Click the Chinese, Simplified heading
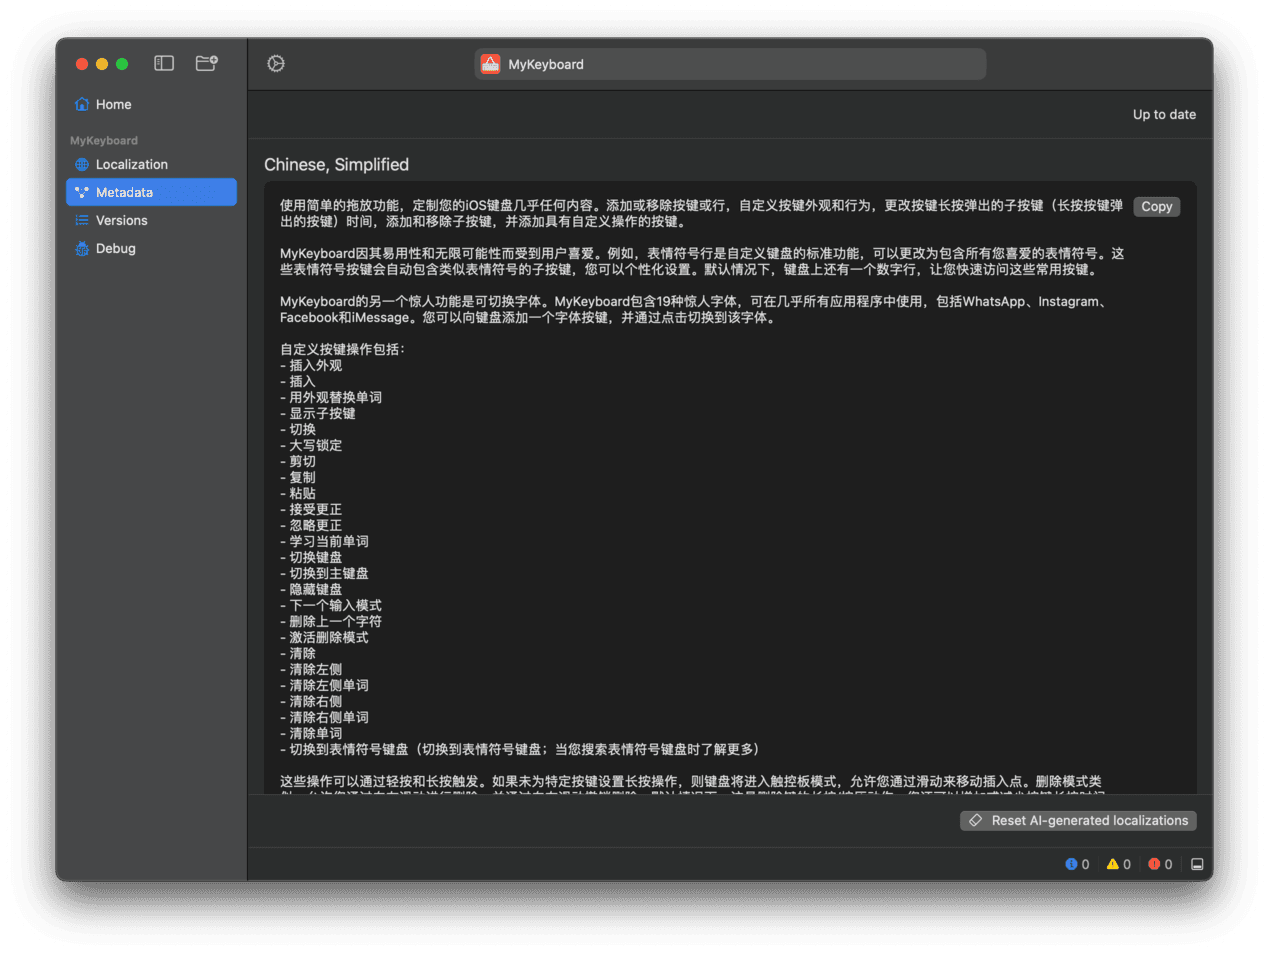Image resolution: width=1269 pixels, height=955 pixels. pyautogui.click(x=336, y=164)
